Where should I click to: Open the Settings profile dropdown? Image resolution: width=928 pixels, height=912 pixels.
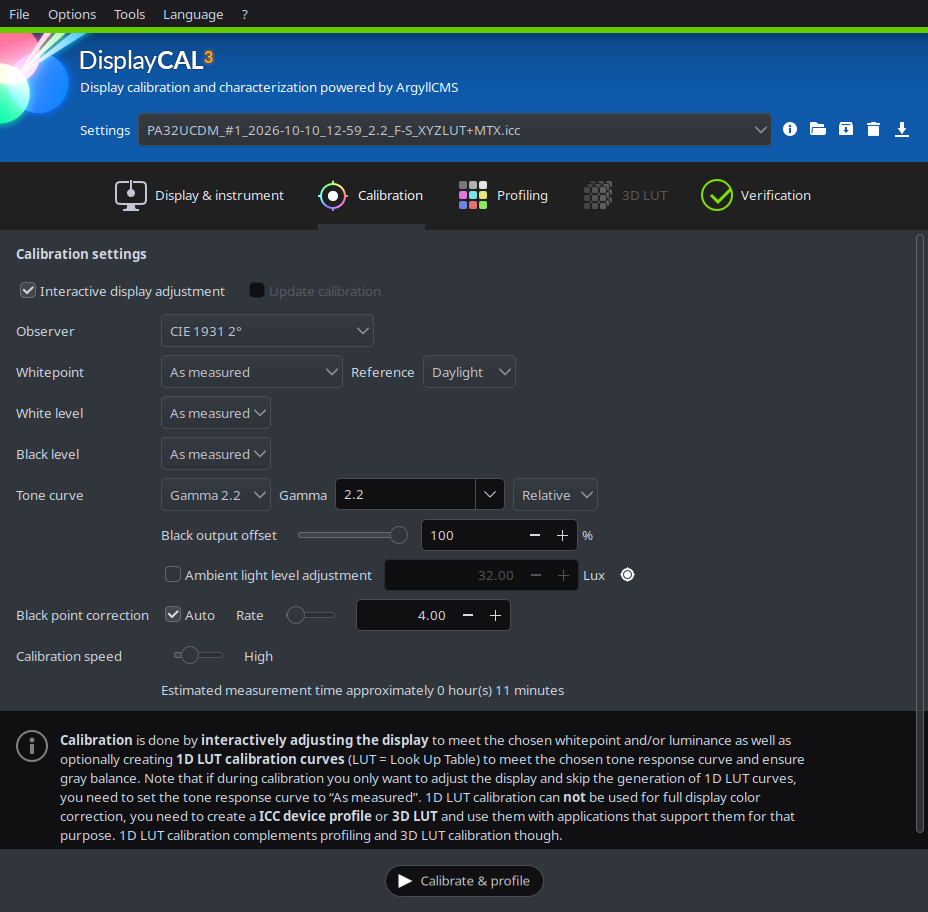(455, 130)
